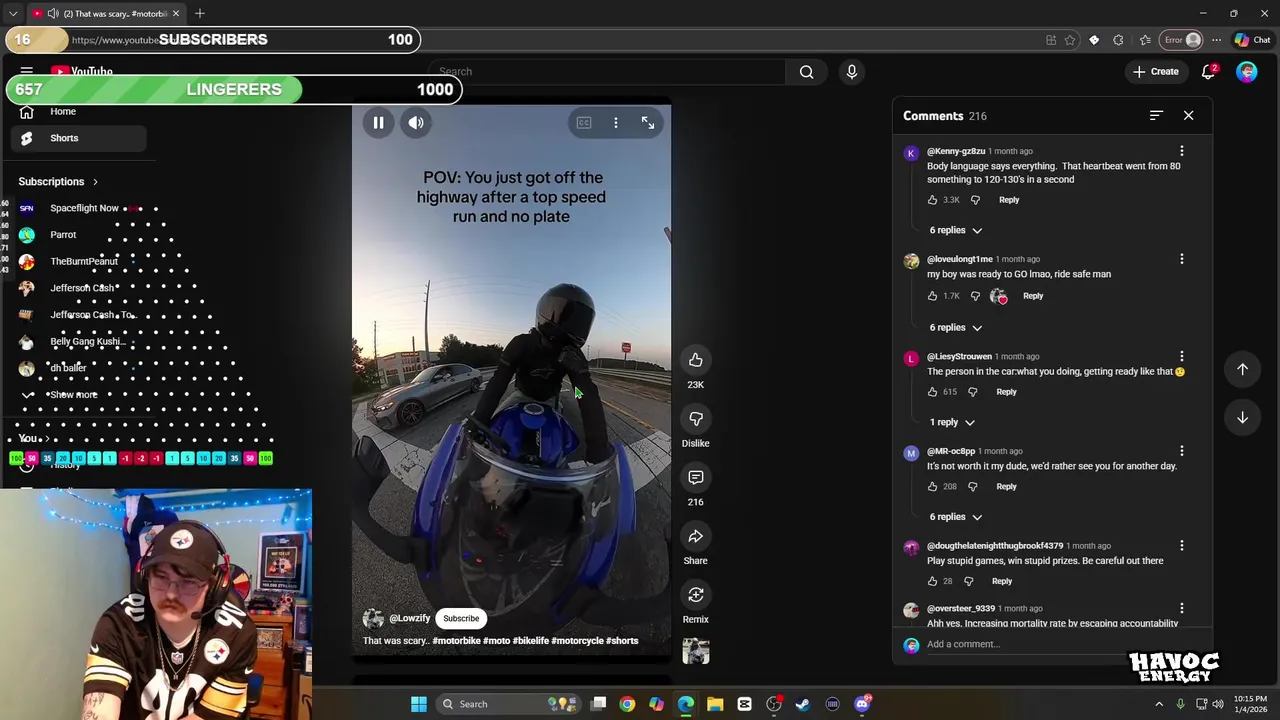The height and width of the screenshot is (720, 1280).
Task: Open Copilot Chat in the browser
Action: pos(1253,40)
